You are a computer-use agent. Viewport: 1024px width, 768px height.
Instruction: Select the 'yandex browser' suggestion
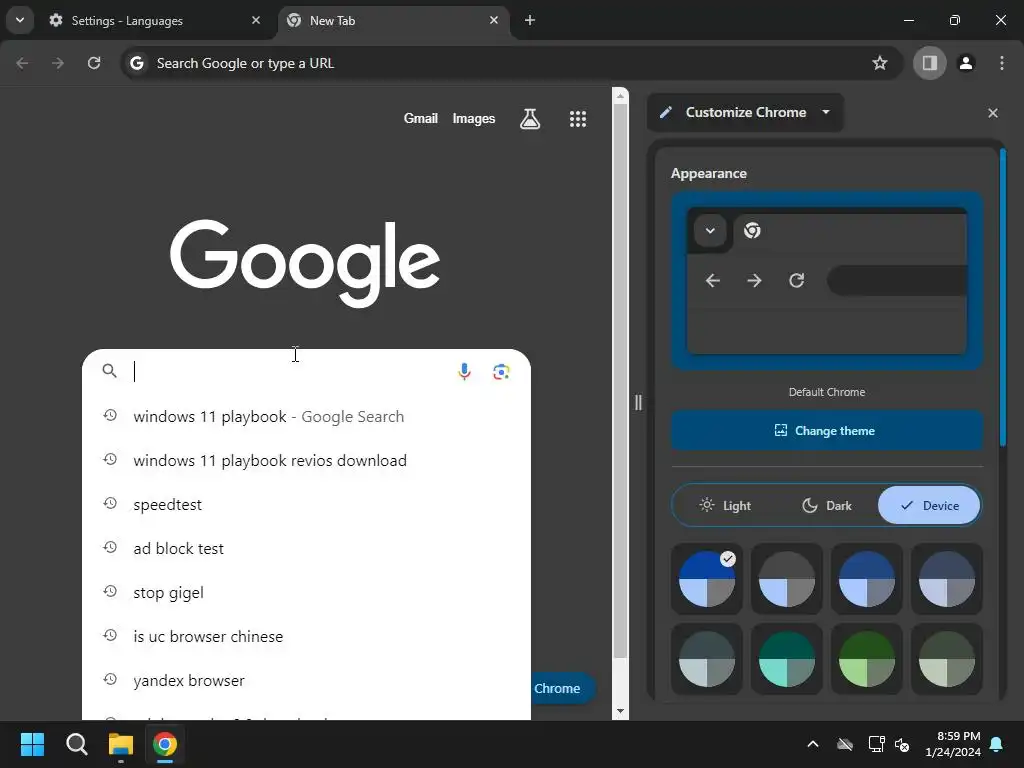306,680
